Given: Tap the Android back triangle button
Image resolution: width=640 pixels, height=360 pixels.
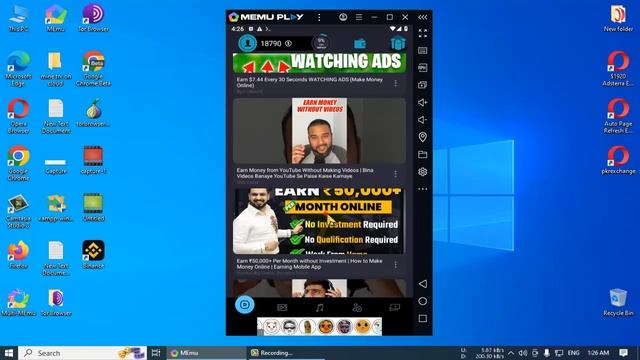Looking at the screenshot, I should click(423, 284).
